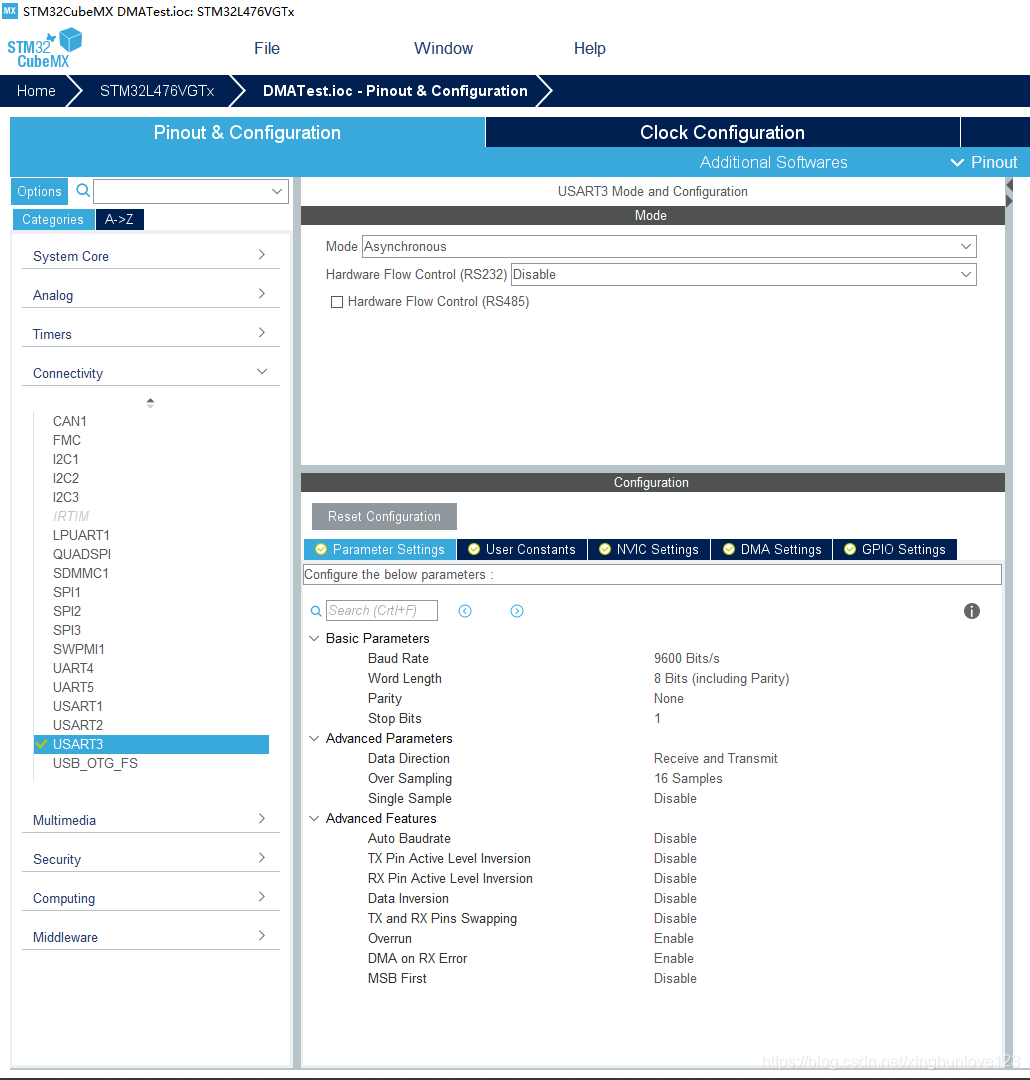Collapse the Advanced Features group

[x=314, y=818]
